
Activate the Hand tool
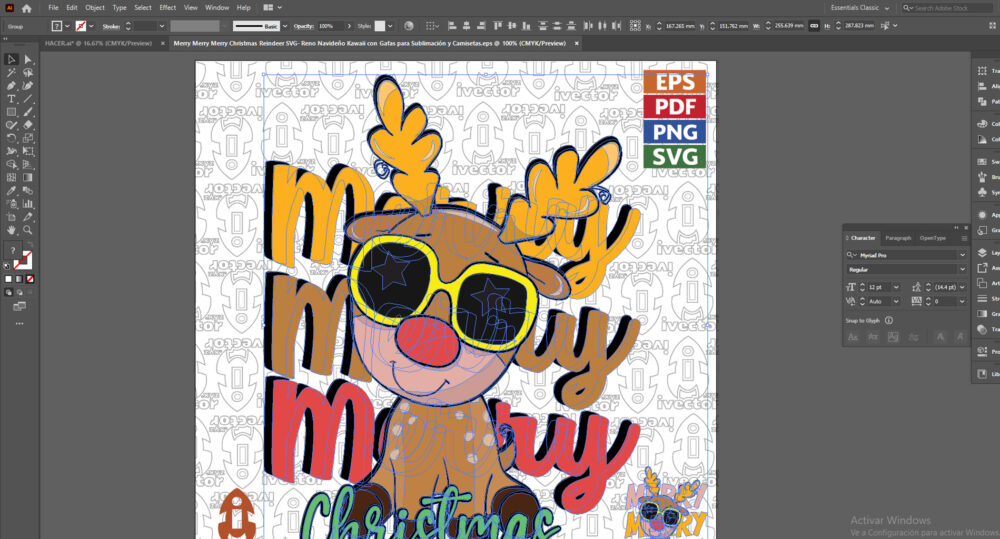click(11, 230)
